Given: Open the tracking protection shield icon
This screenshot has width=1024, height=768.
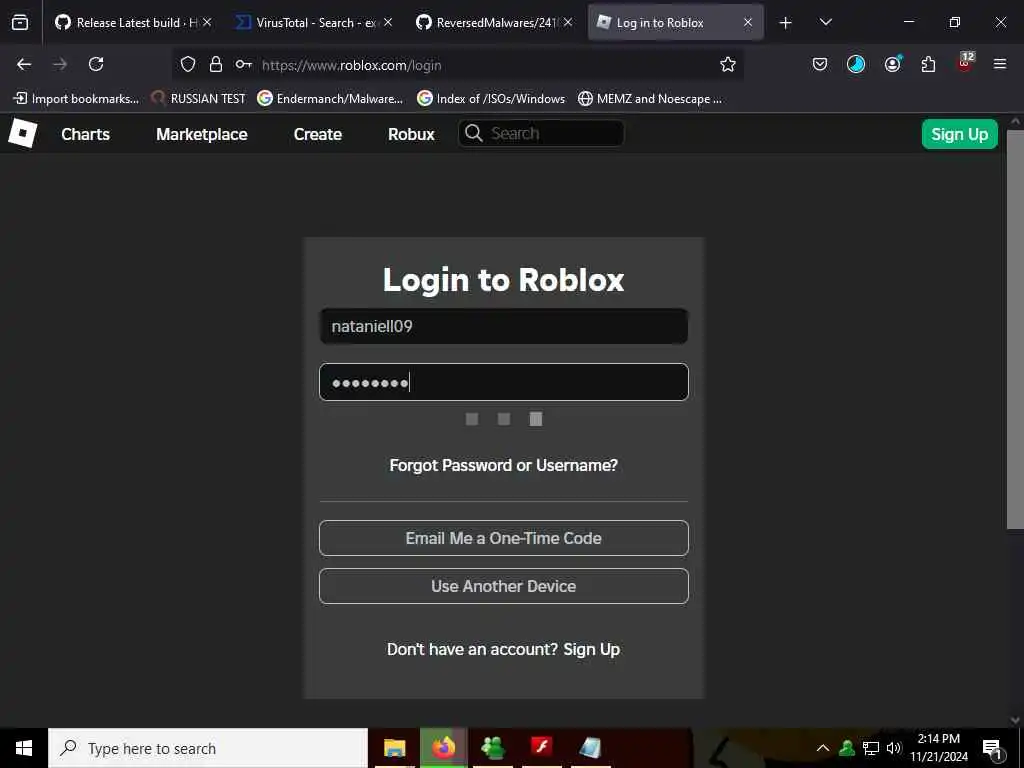Looking at the screenshot, I should pos(188,64).
